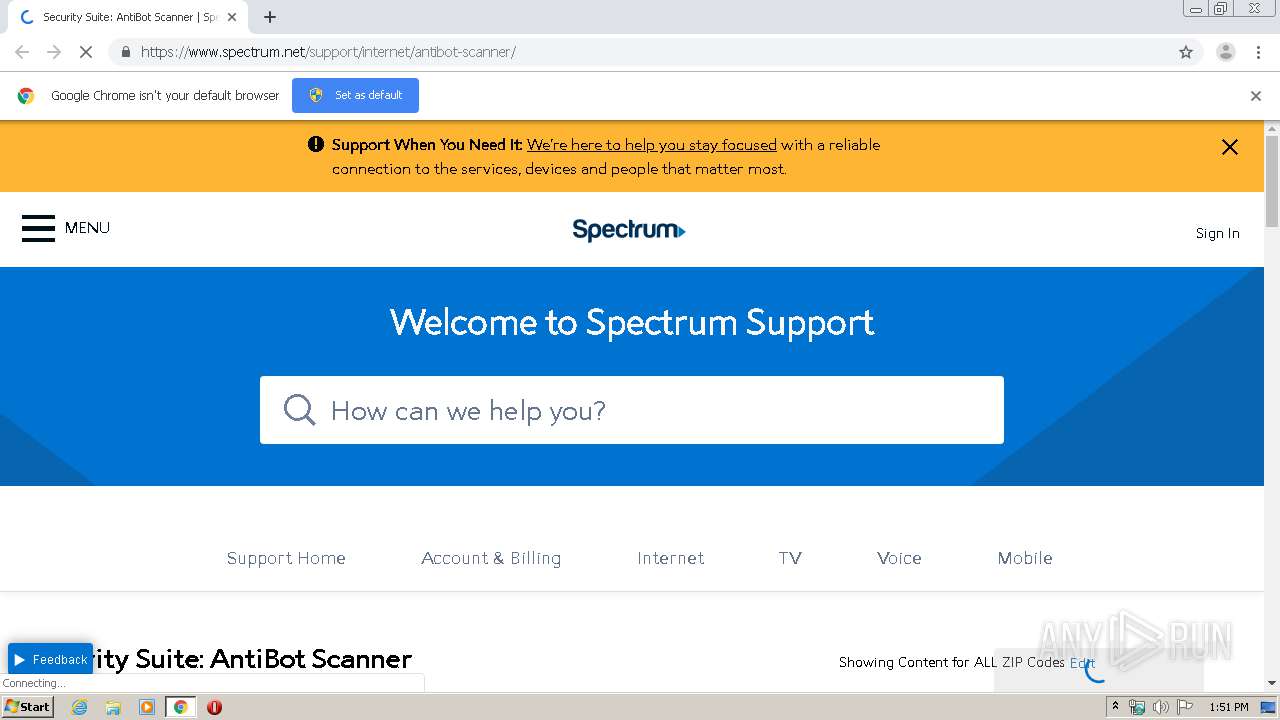Open the media player taskbar icon
Screen dimensions: 1280x720
[147, 707]
